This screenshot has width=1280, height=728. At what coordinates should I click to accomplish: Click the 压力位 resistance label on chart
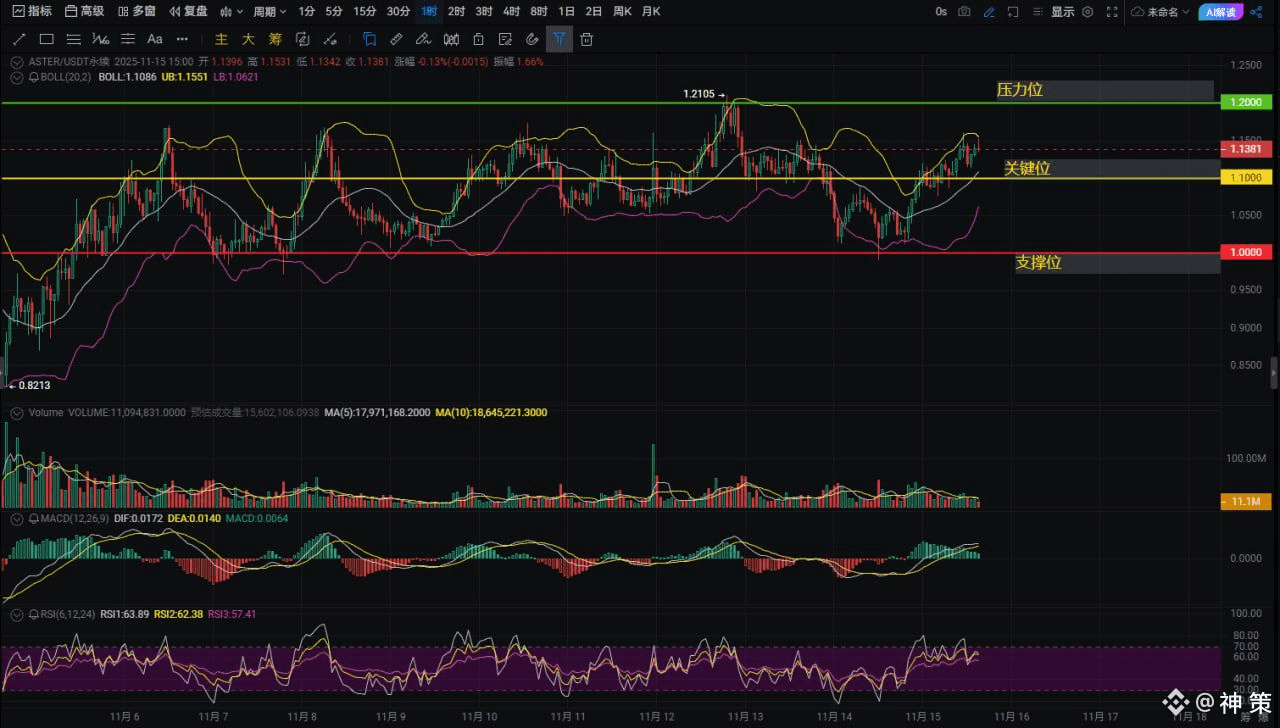click(1020, 90)
